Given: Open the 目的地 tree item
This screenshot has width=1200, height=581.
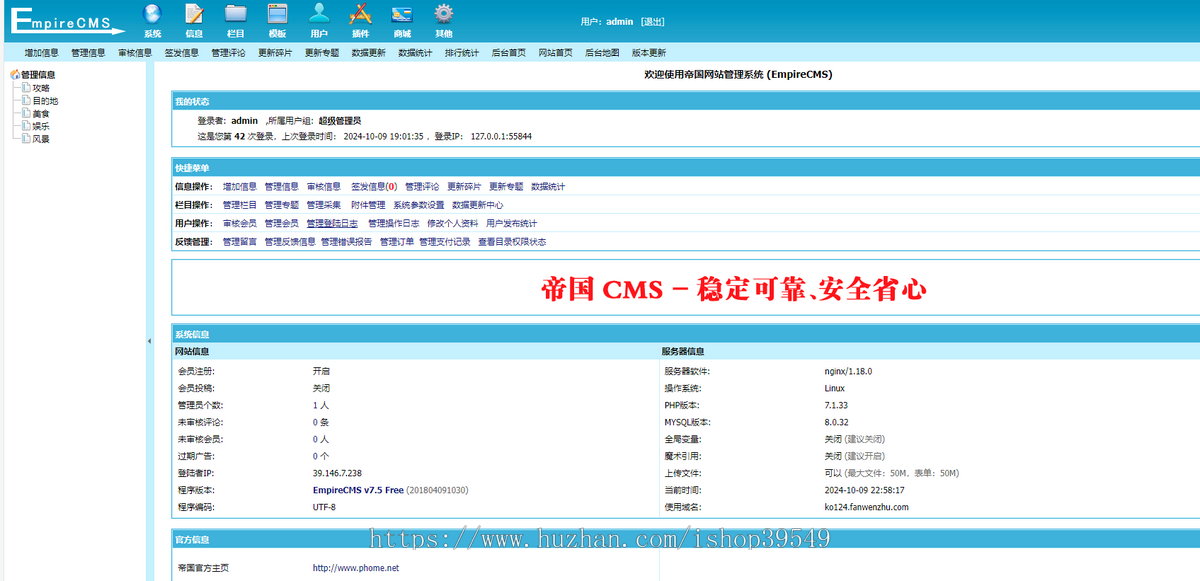Looking at the screenshot, I should [45, 100].
